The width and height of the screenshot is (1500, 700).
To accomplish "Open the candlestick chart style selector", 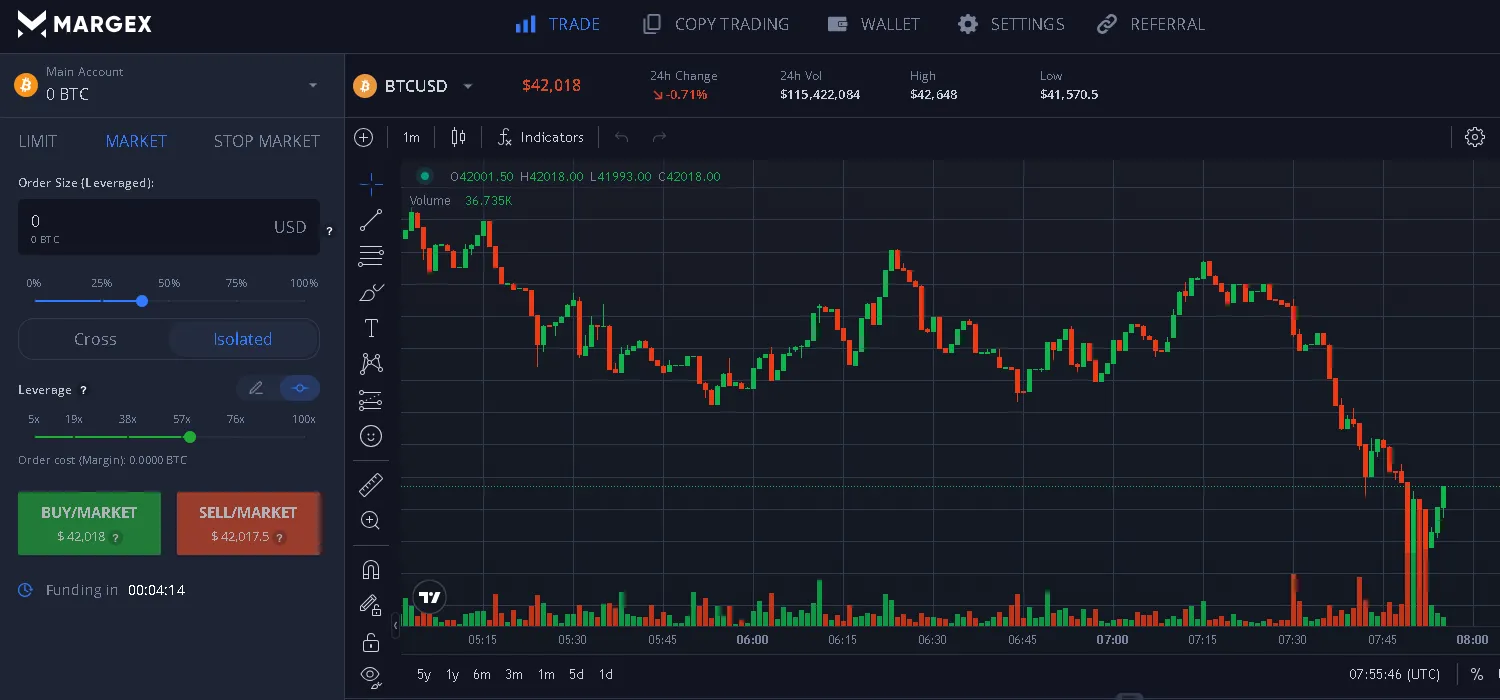I will tap(458, 137).
